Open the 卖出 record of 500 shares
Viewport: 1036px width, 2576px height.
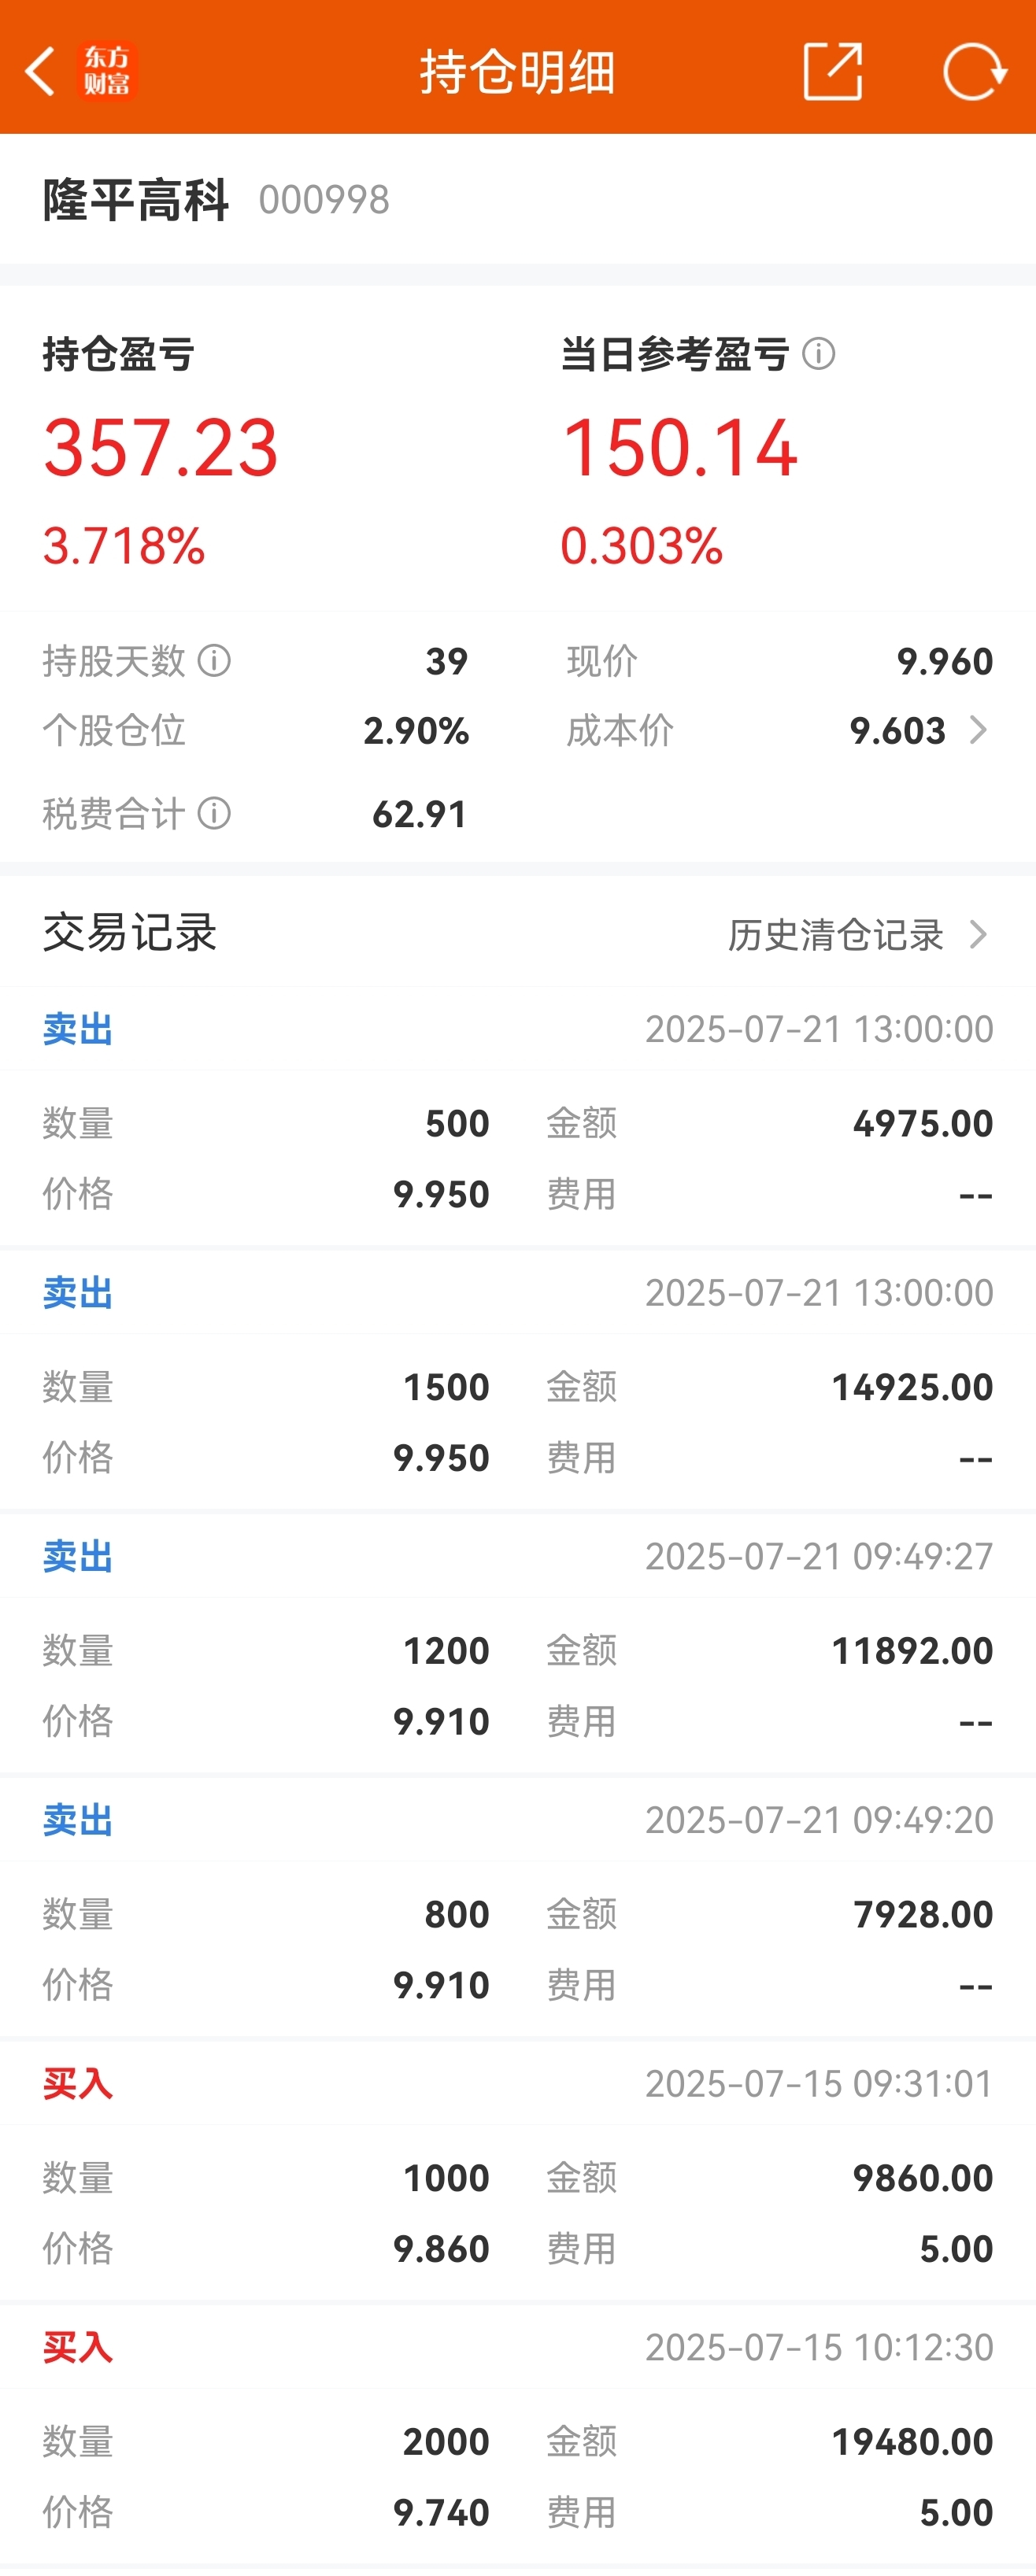[x=518, y=1115]
